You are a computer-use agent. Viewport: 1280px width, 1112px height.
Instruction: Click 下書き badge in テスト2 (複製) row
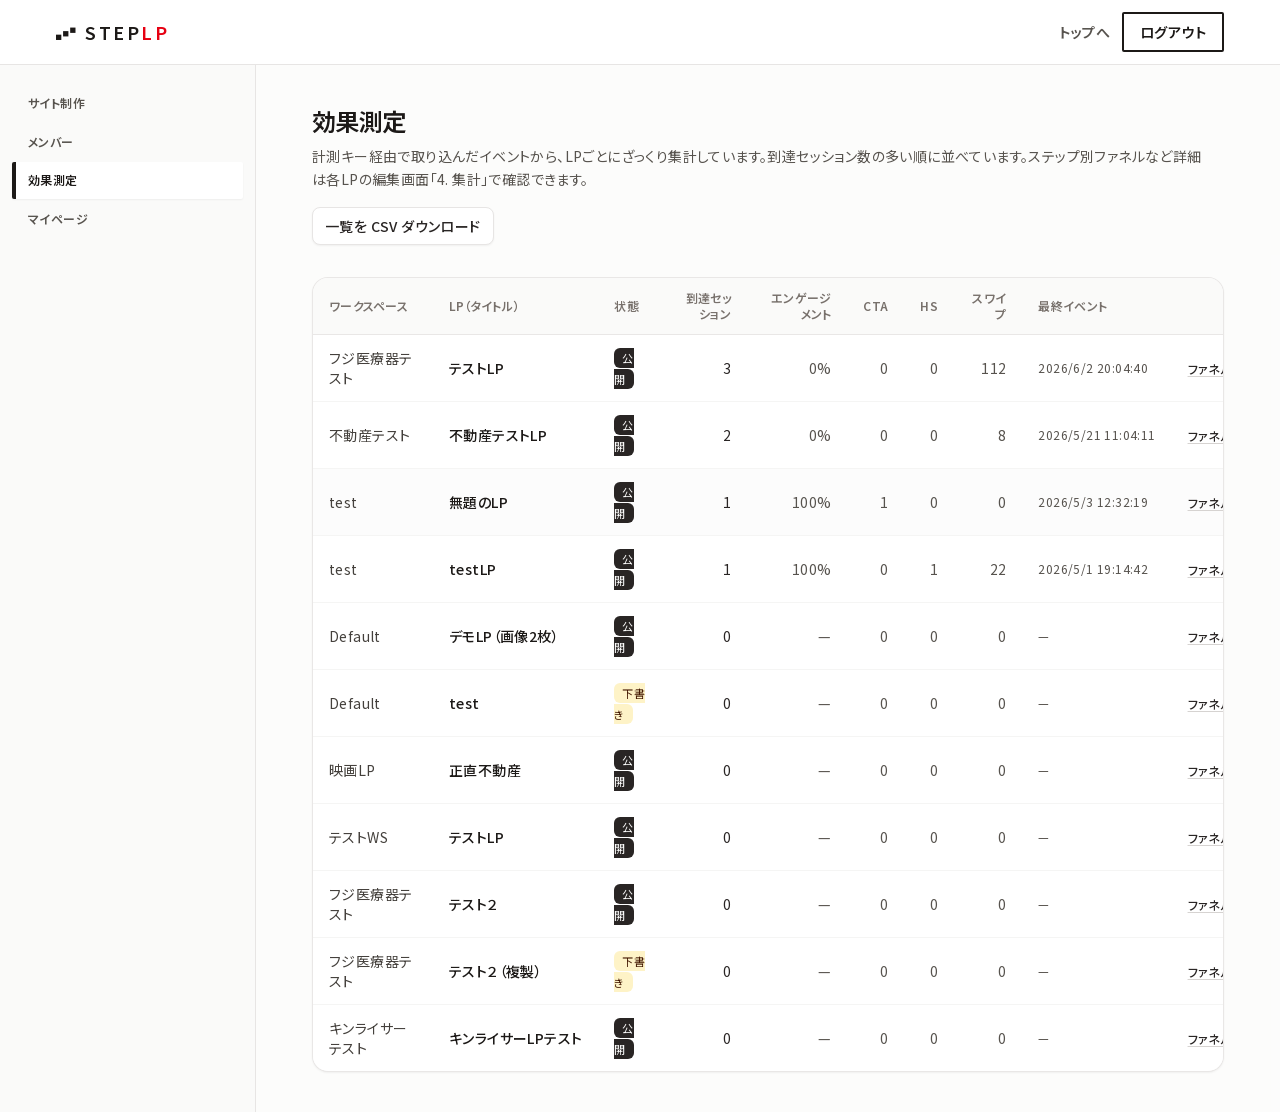(629, 971)
